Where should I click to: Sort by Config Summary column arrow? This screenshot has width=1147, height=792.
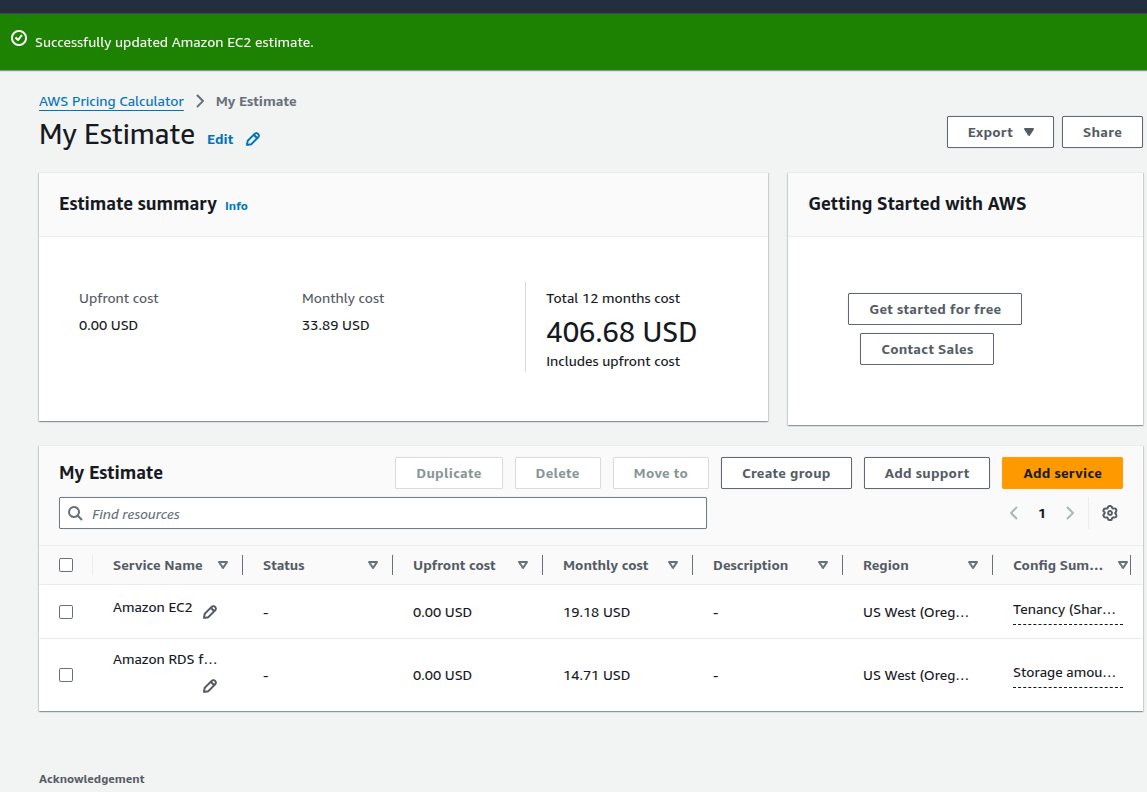click(x=1123, y=565)
